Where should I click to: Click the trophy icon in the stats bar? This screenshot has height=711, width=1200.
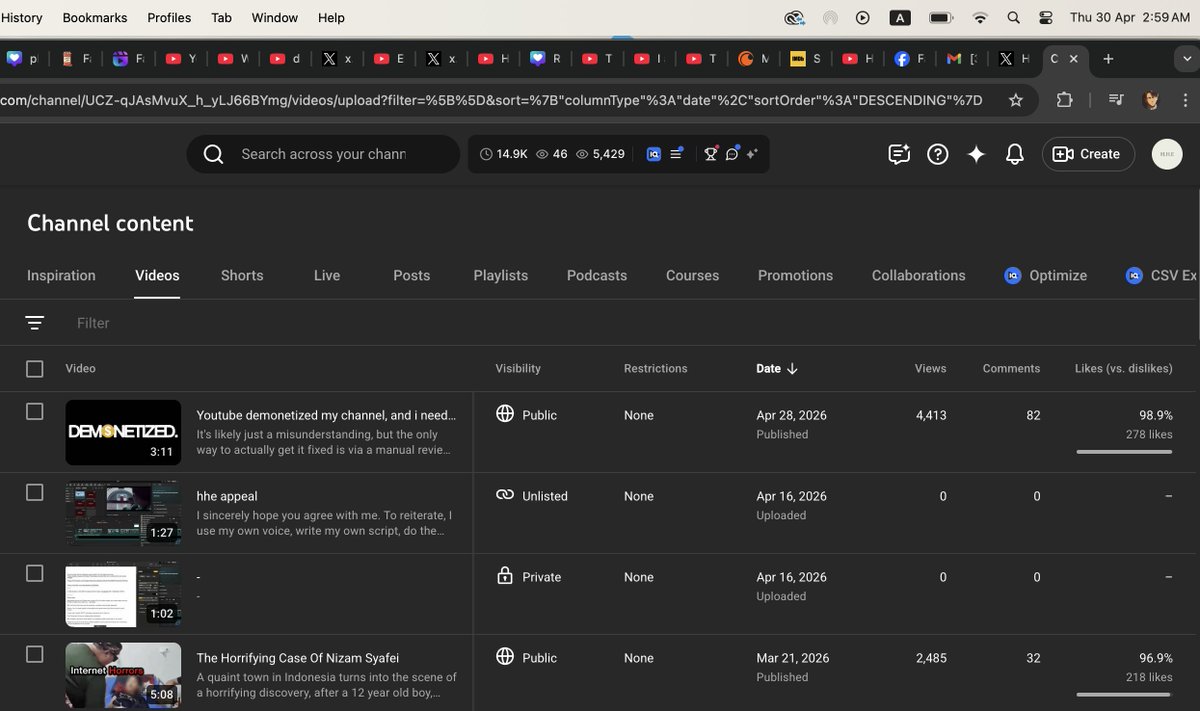pyautogui.click(x=711, y=154)
